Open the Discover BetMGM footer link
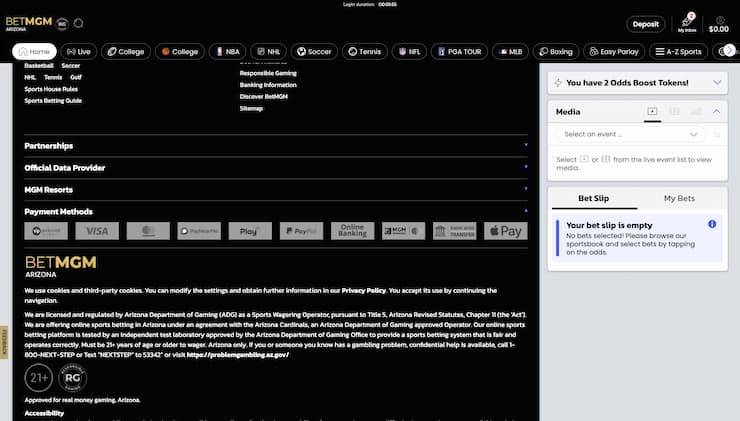 [263, 96]
